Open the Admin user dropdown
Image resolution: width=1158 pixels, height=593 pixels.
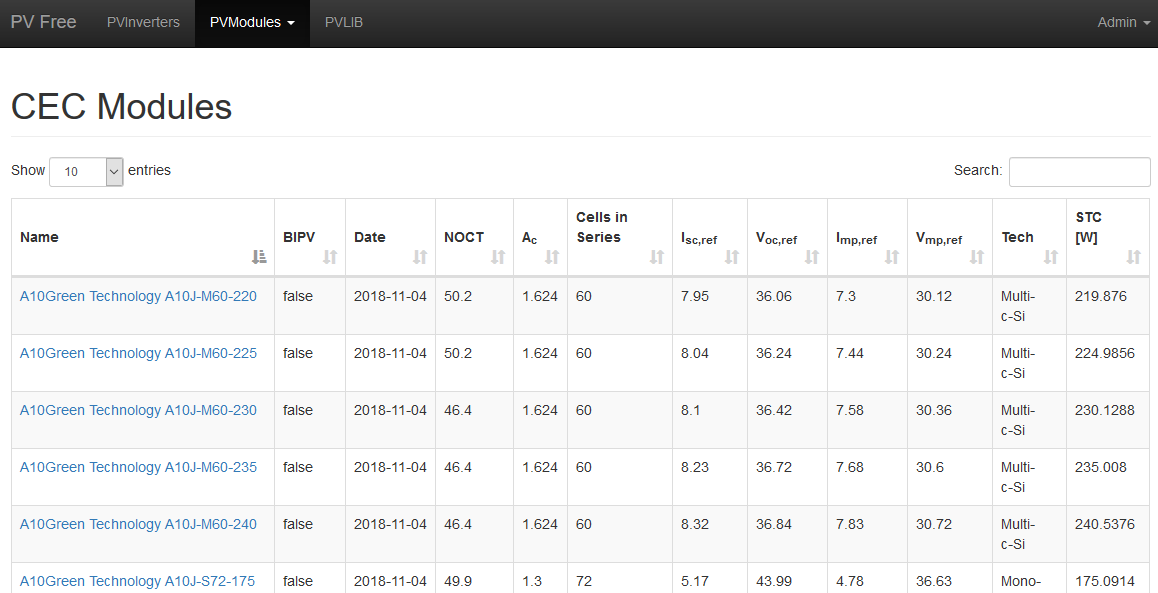pyautogui.click(x=1123, y=23)
